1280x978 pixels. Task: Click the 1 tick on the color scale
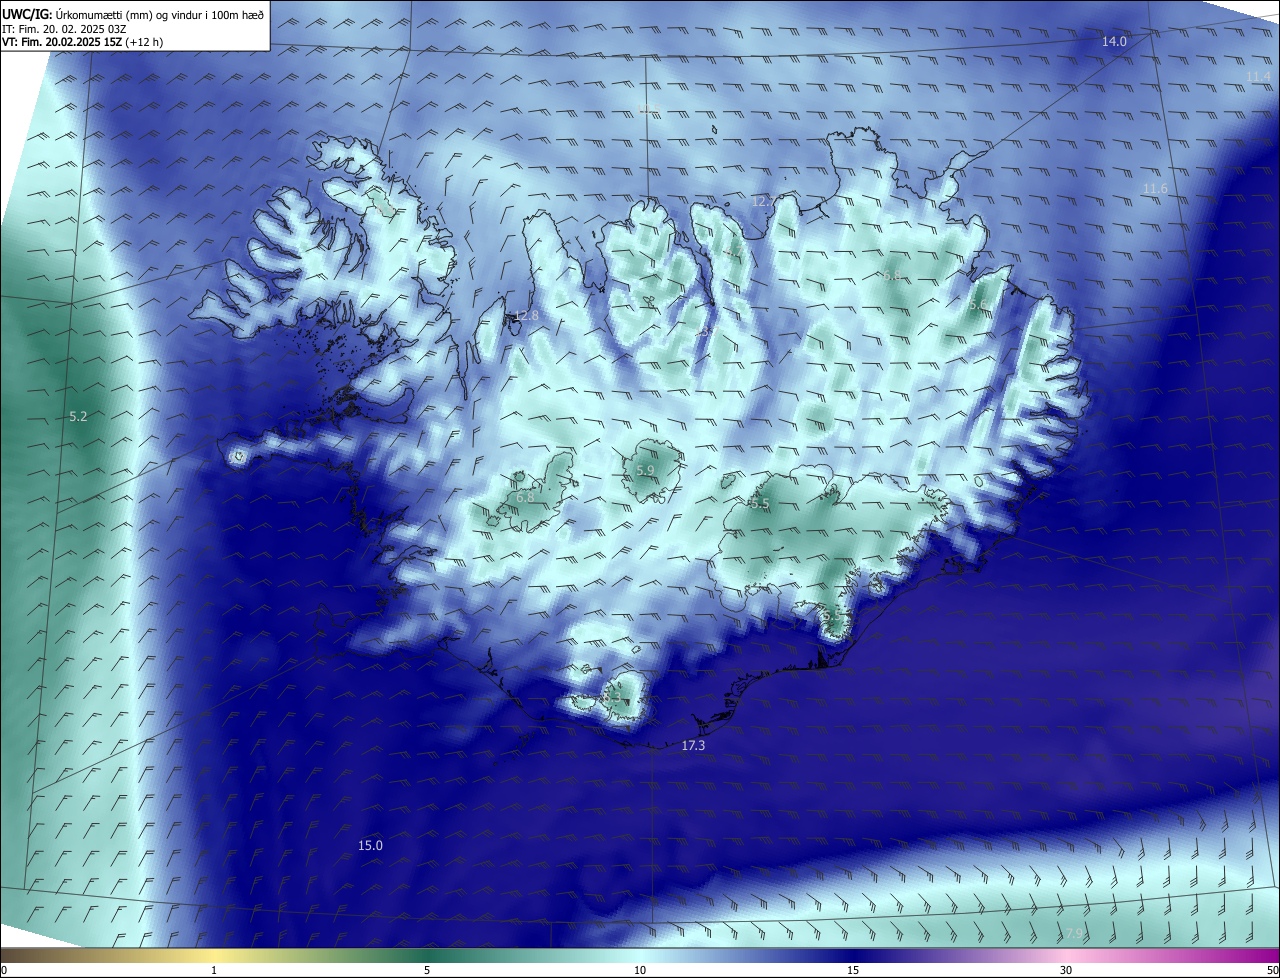coord(214,970)
